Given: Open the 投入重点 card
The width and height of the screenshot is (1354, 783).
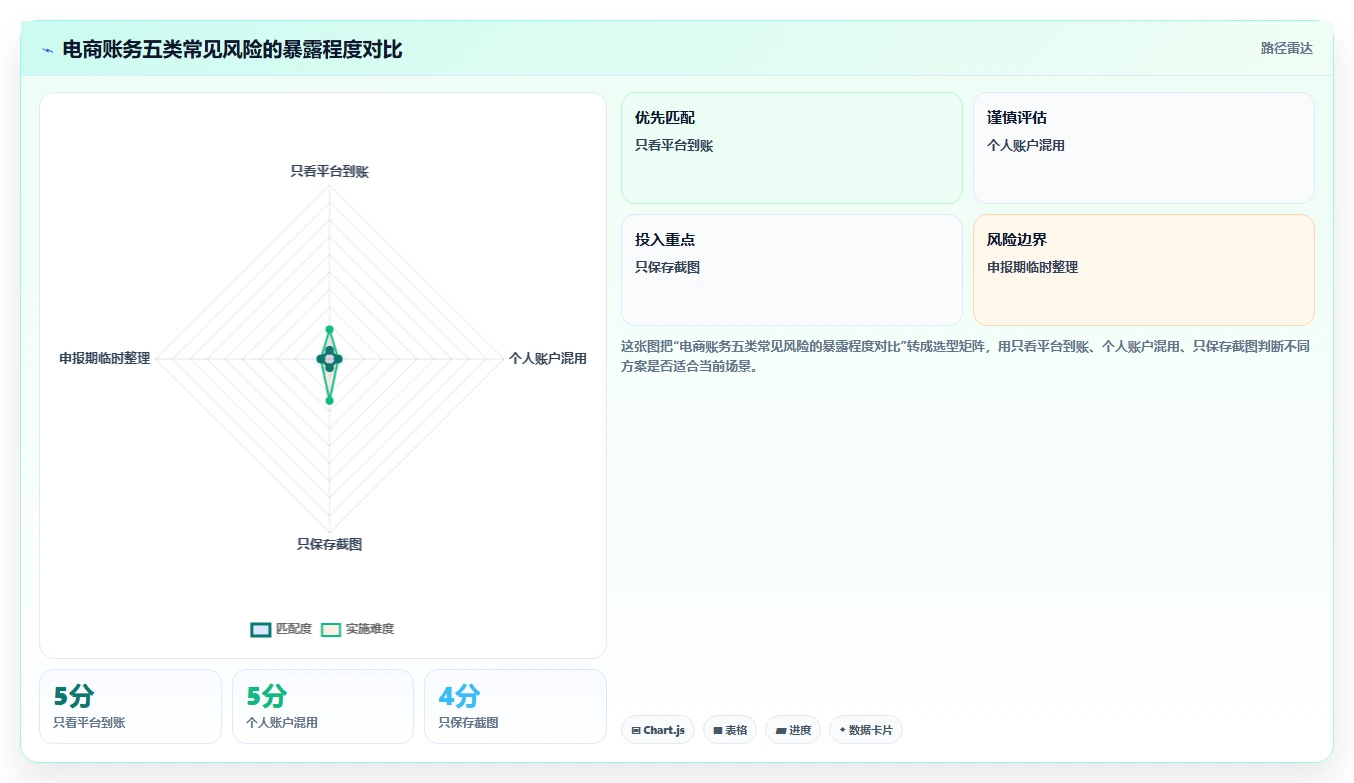Looking at the screenshot, I should coord(792,270).
